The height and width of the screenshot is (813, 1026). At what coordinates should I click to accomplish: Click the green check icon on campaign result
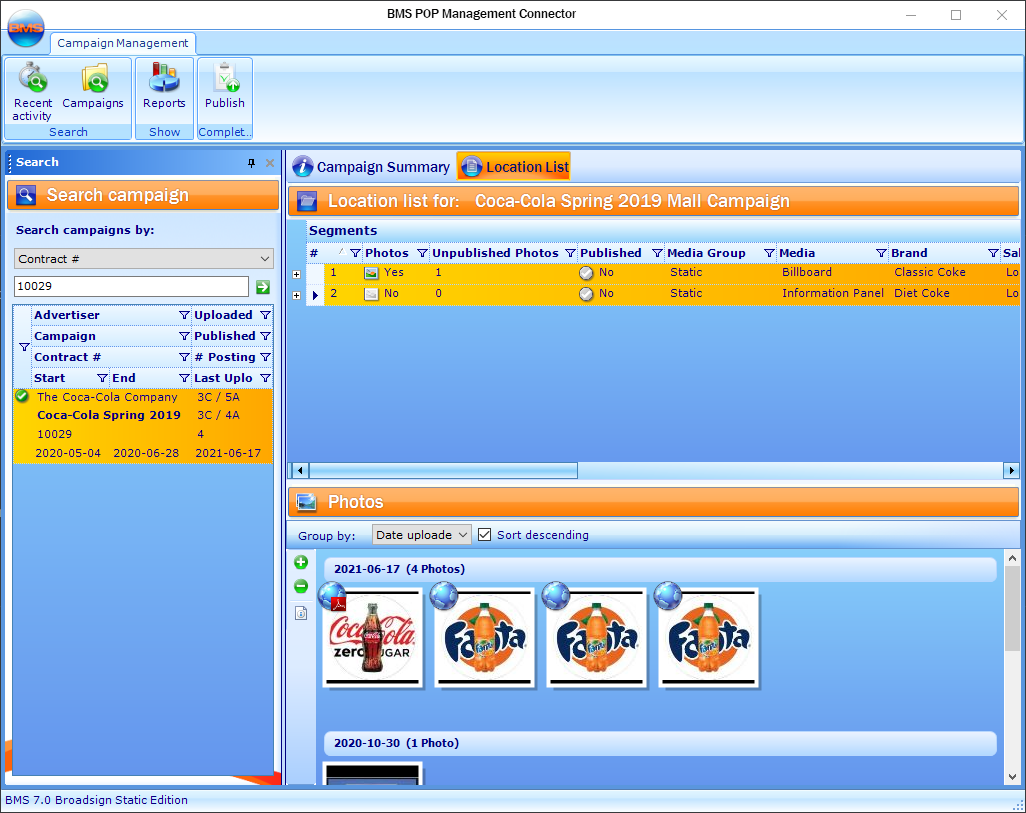pos(22,396)
